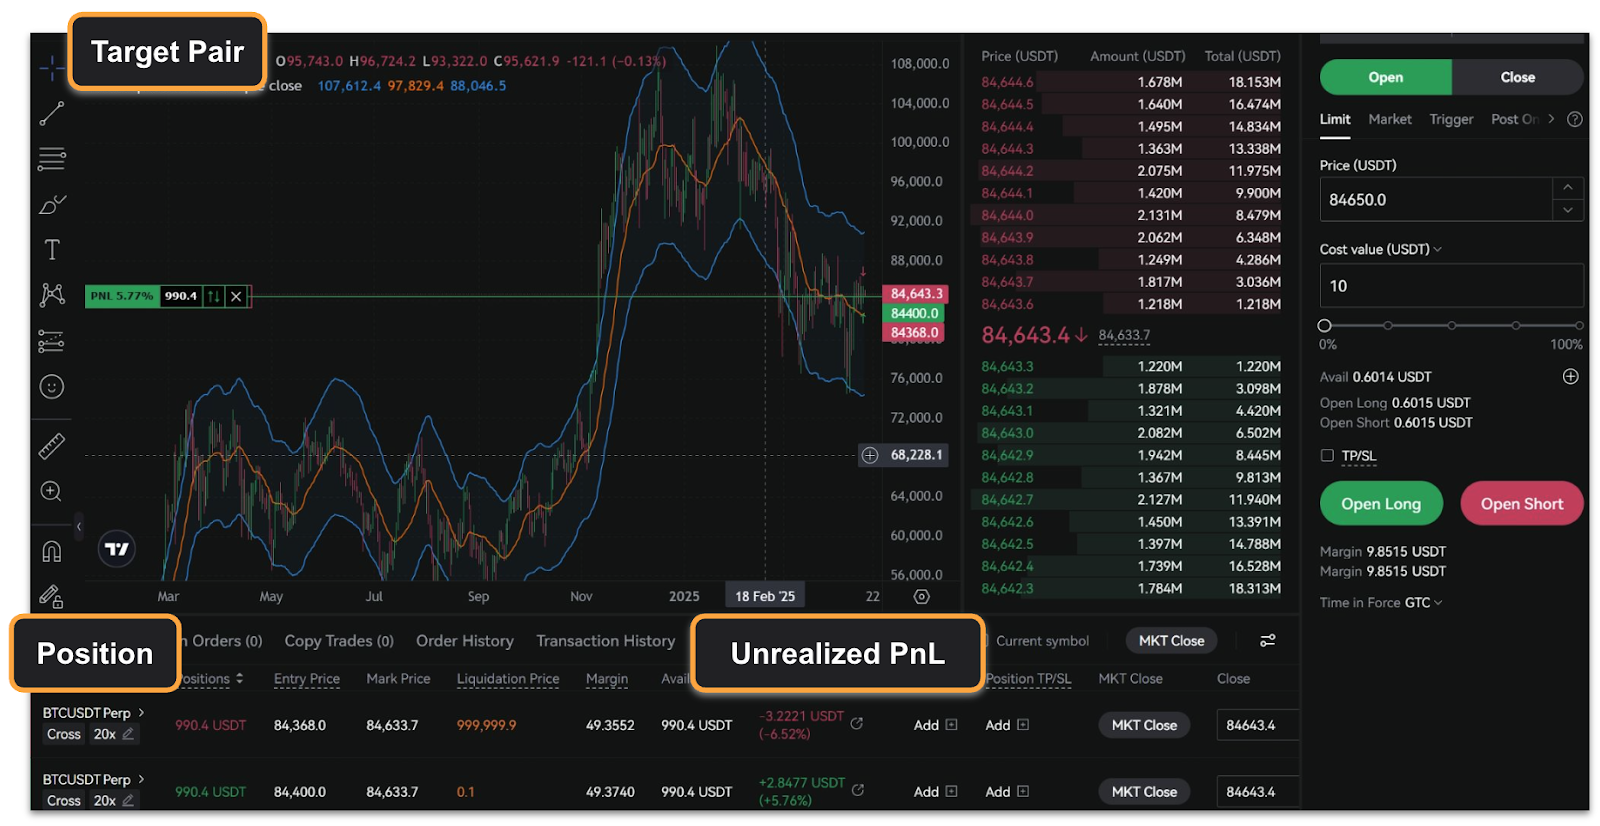Open the emoji sticker tool
Screen dimensions: 1600x826
pos(52,387)
